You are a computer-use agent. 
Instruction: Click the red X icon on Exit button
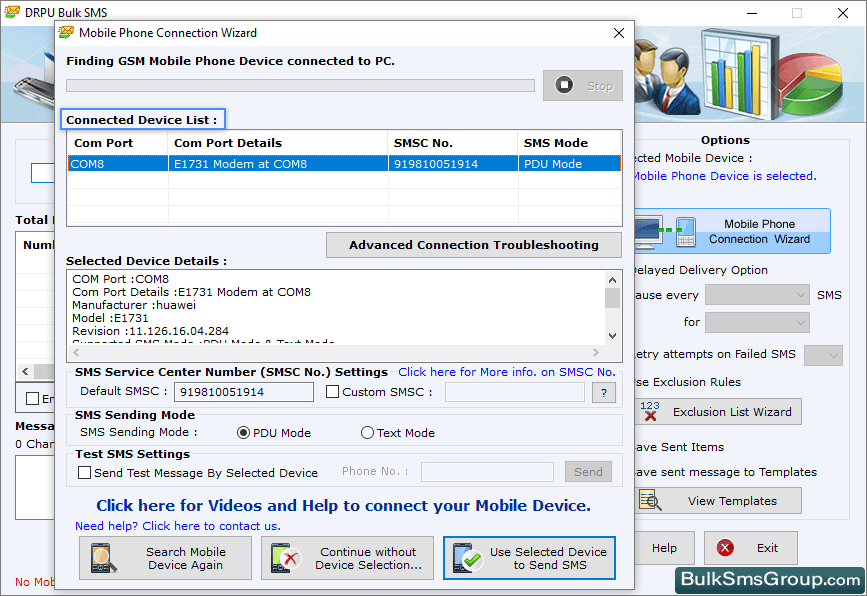tap(725, 548)
